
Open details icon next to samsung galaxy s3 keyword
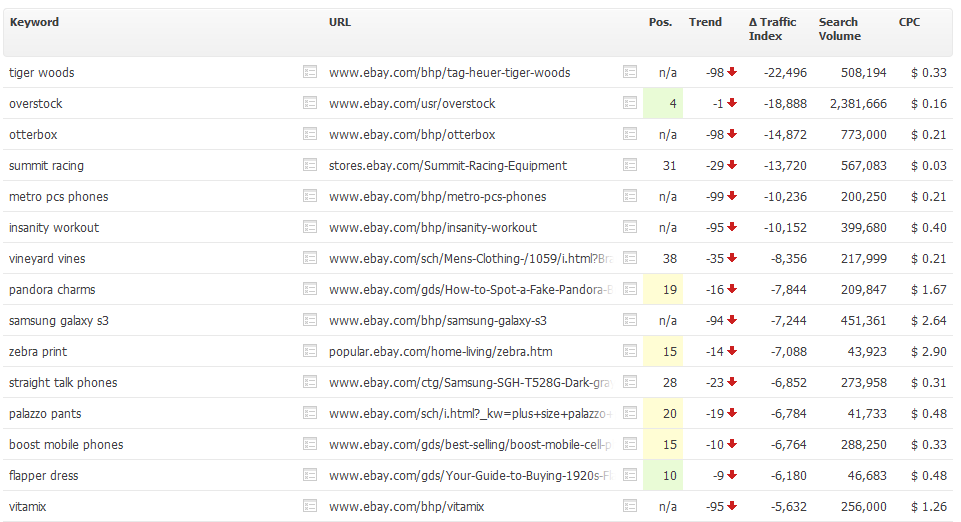click(x=310, y=320)
